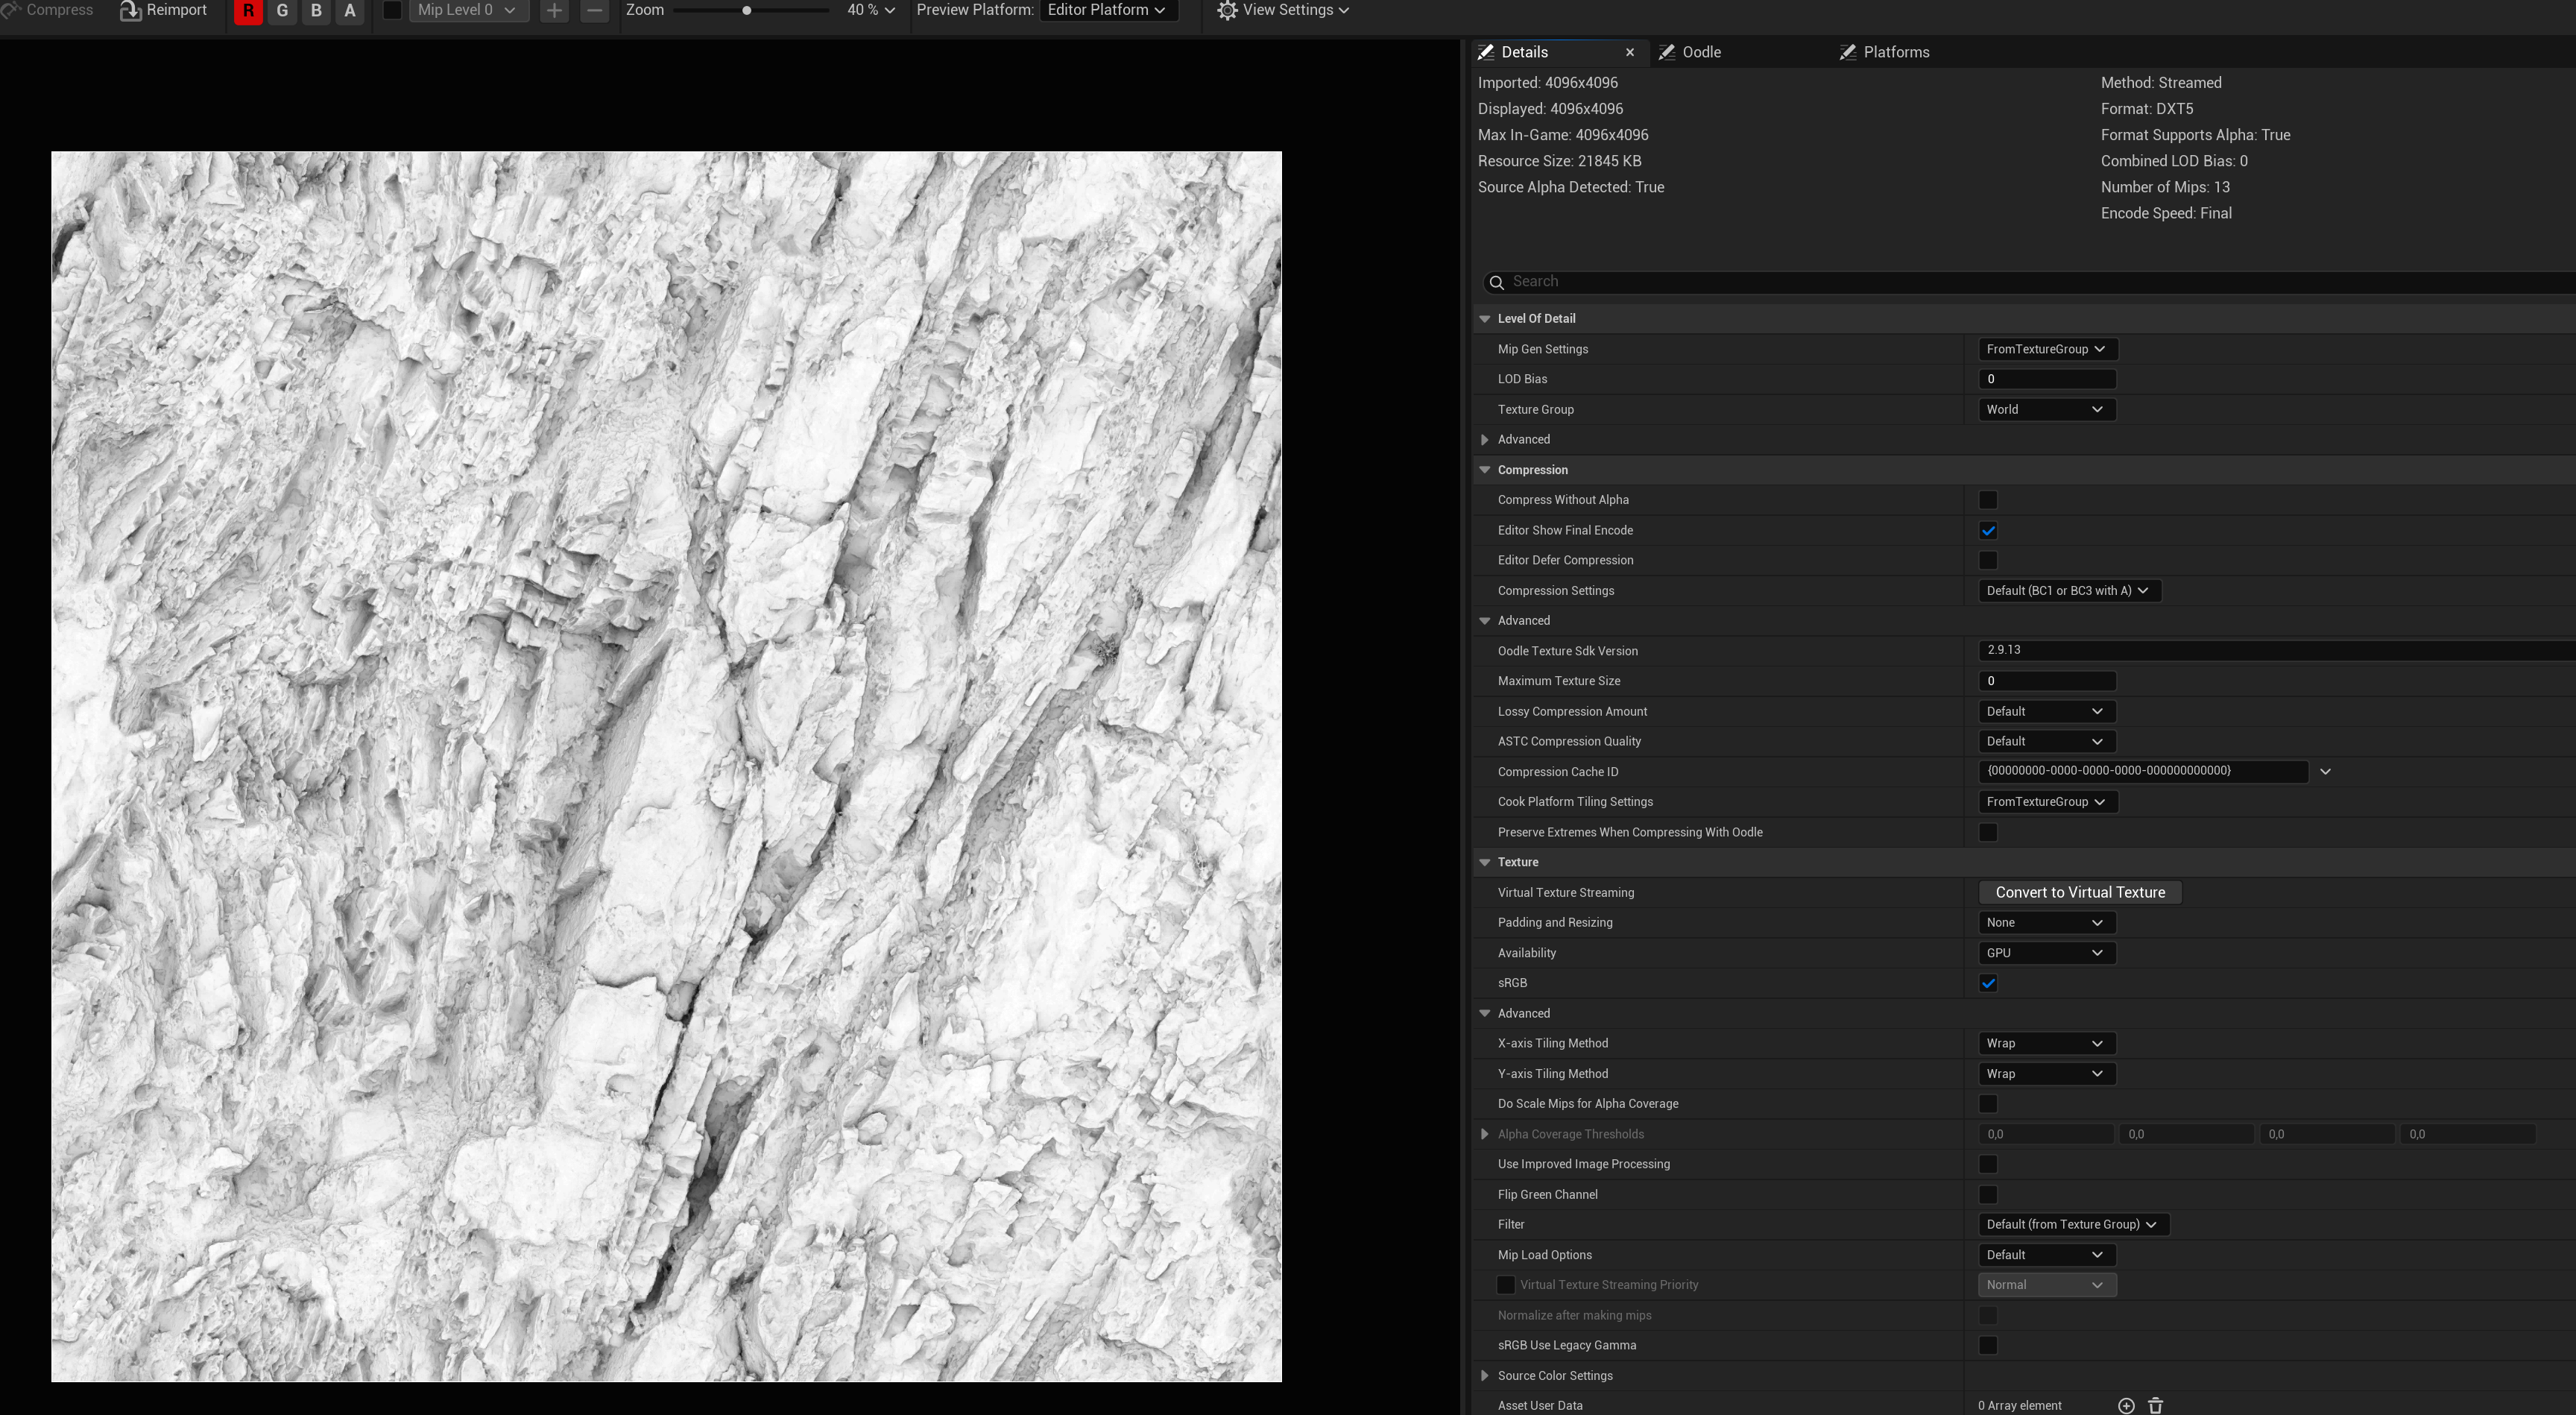This screenshot has width=2576, height=1415.
Task: Toggle the Blue channel button
Action: point(316,11)
